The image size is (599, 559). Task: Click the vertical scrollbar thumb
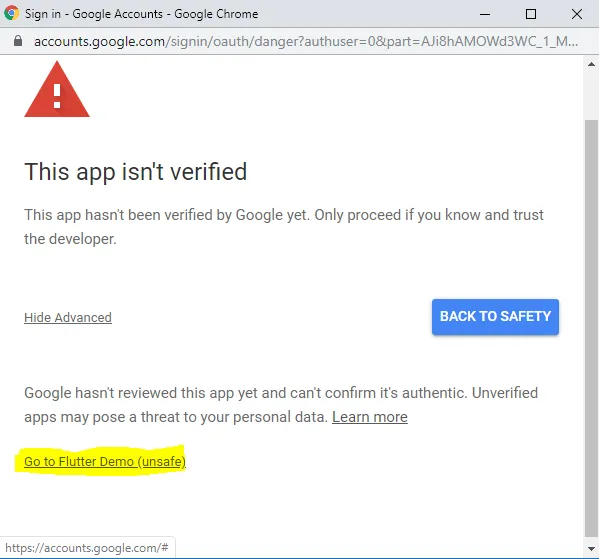click(591, 329)
